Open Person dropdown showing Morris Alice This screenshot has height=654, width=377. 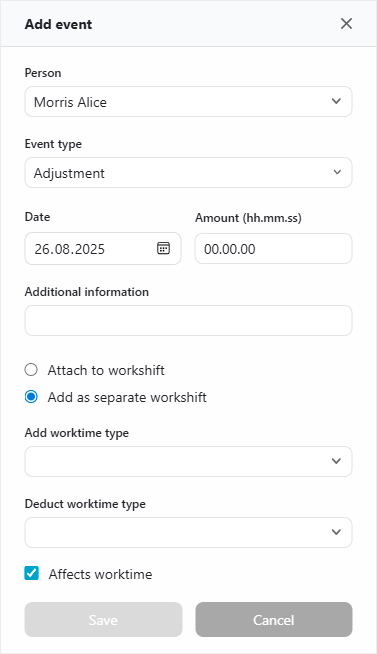coord(188,101)
